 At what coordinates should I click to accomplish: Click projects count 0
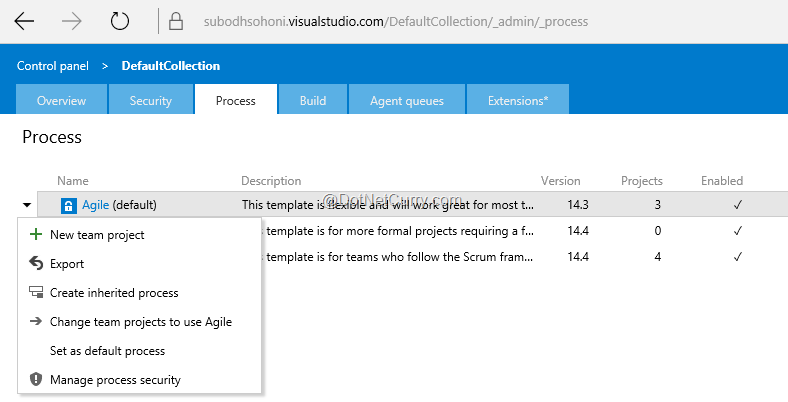tap(657, 231)
